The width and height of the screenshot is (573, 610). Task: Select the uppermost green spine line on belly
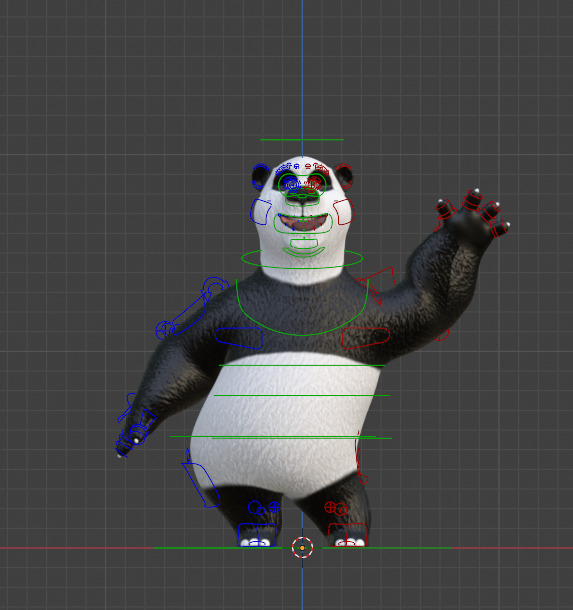click(302, 365)
